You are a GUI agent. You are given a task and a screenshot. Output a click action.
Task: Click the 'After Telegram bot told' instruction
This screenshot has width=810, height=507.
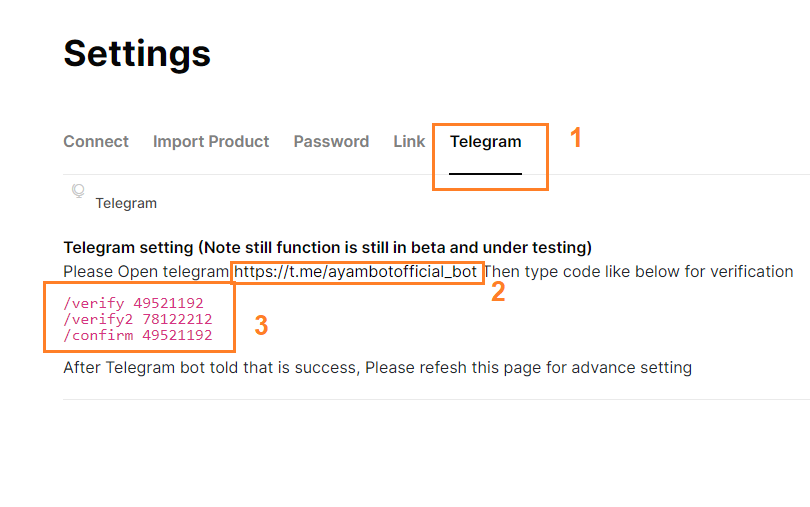(x=378, y=368)
